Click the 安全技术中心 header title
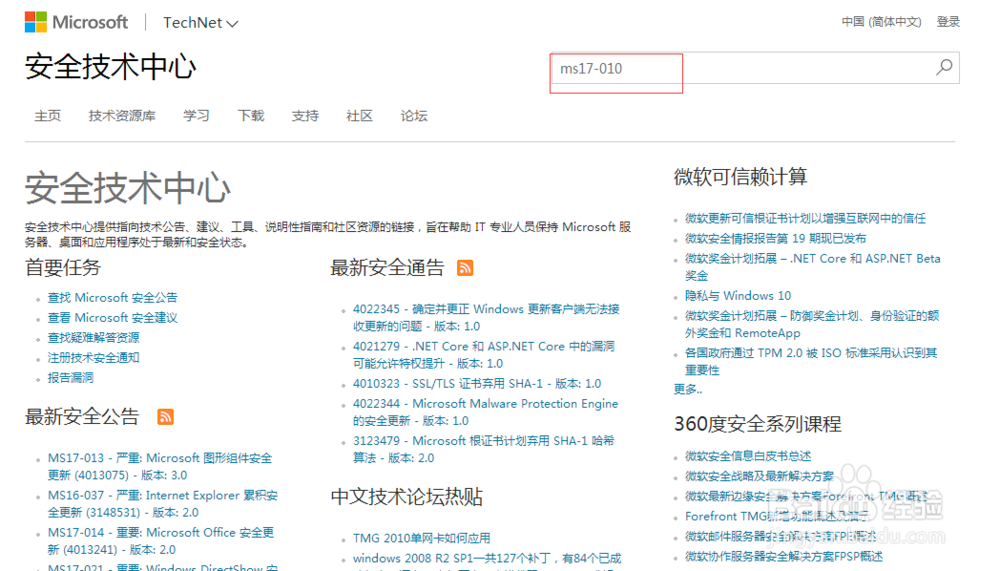 (x=110, y=67)
